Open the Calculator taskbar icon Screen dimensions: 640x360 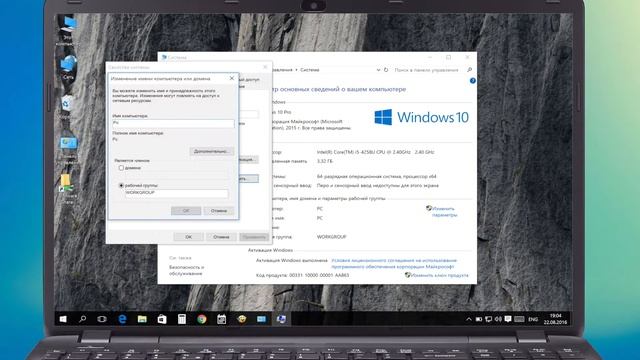[182, 319]
